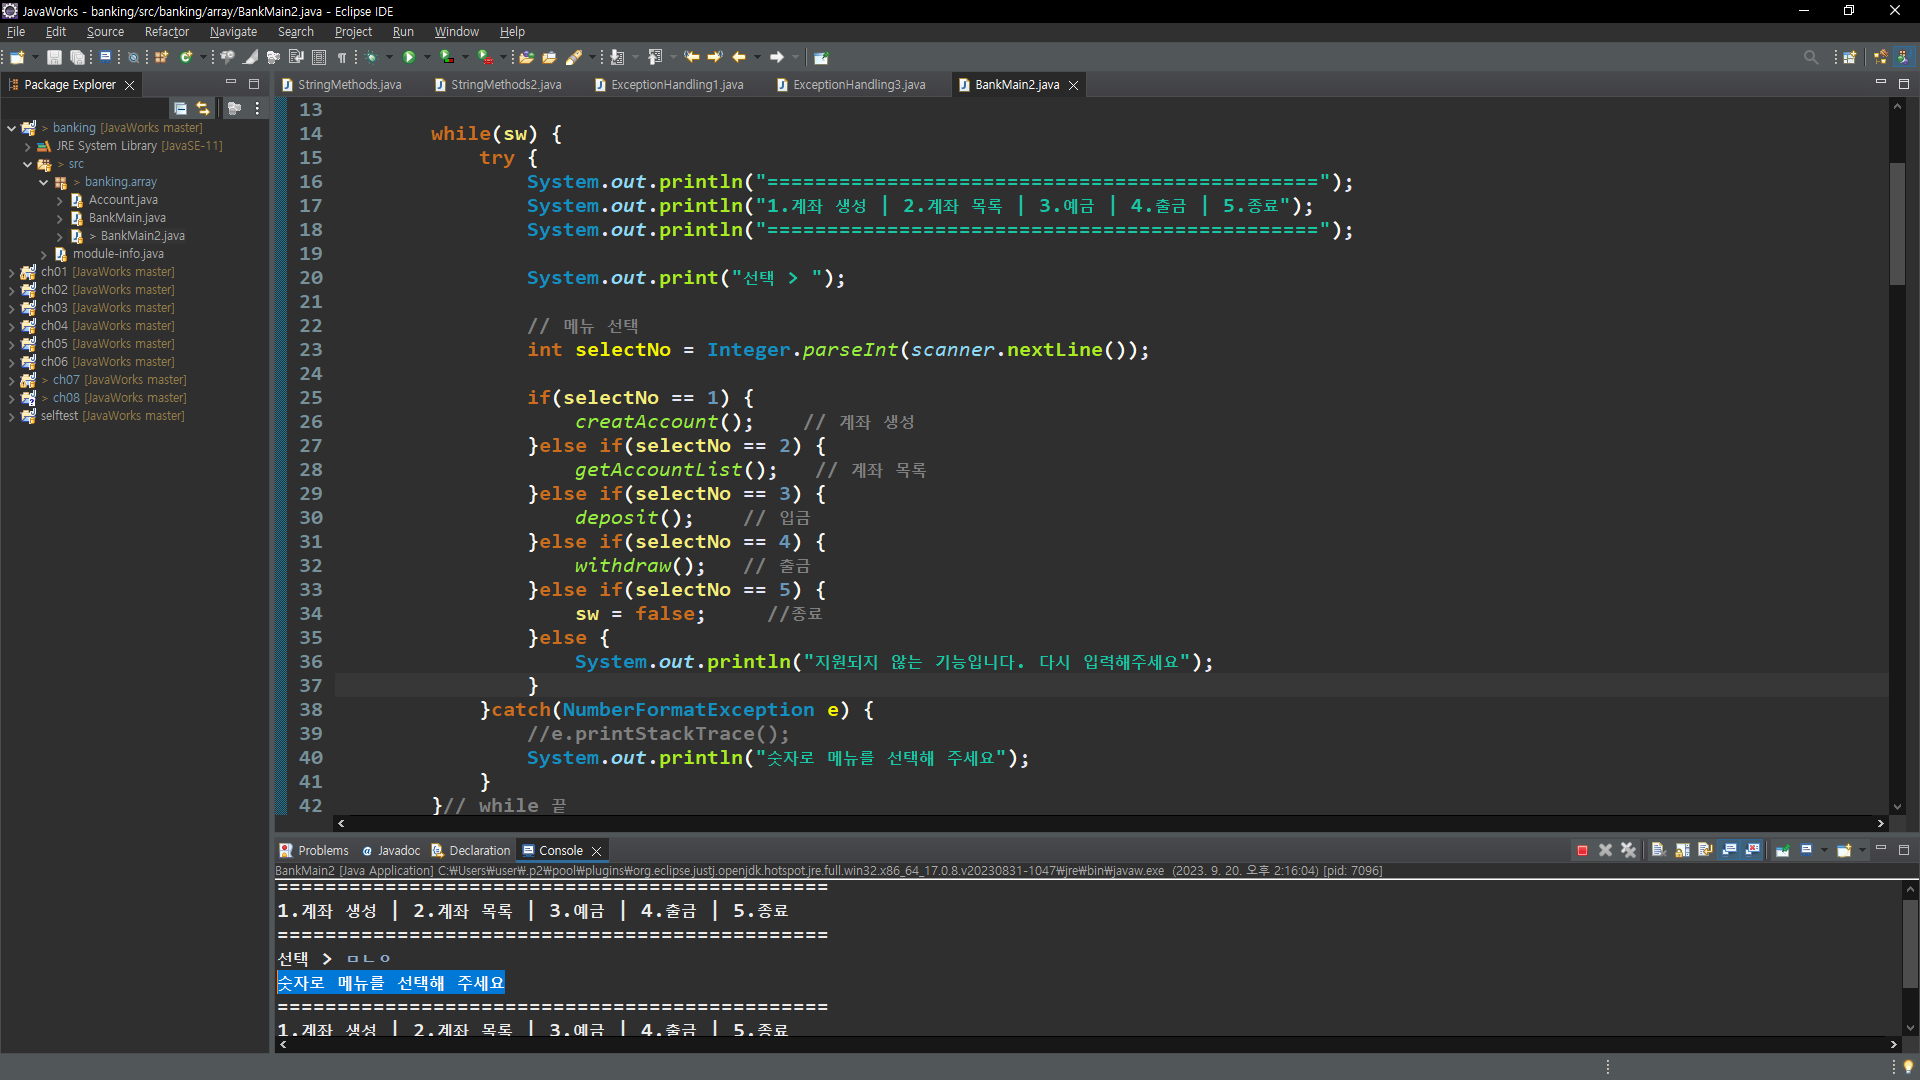Screen dimensions: 1920x1080
Task: Terminate the running program with red stop button
Action: [1582, 851]
